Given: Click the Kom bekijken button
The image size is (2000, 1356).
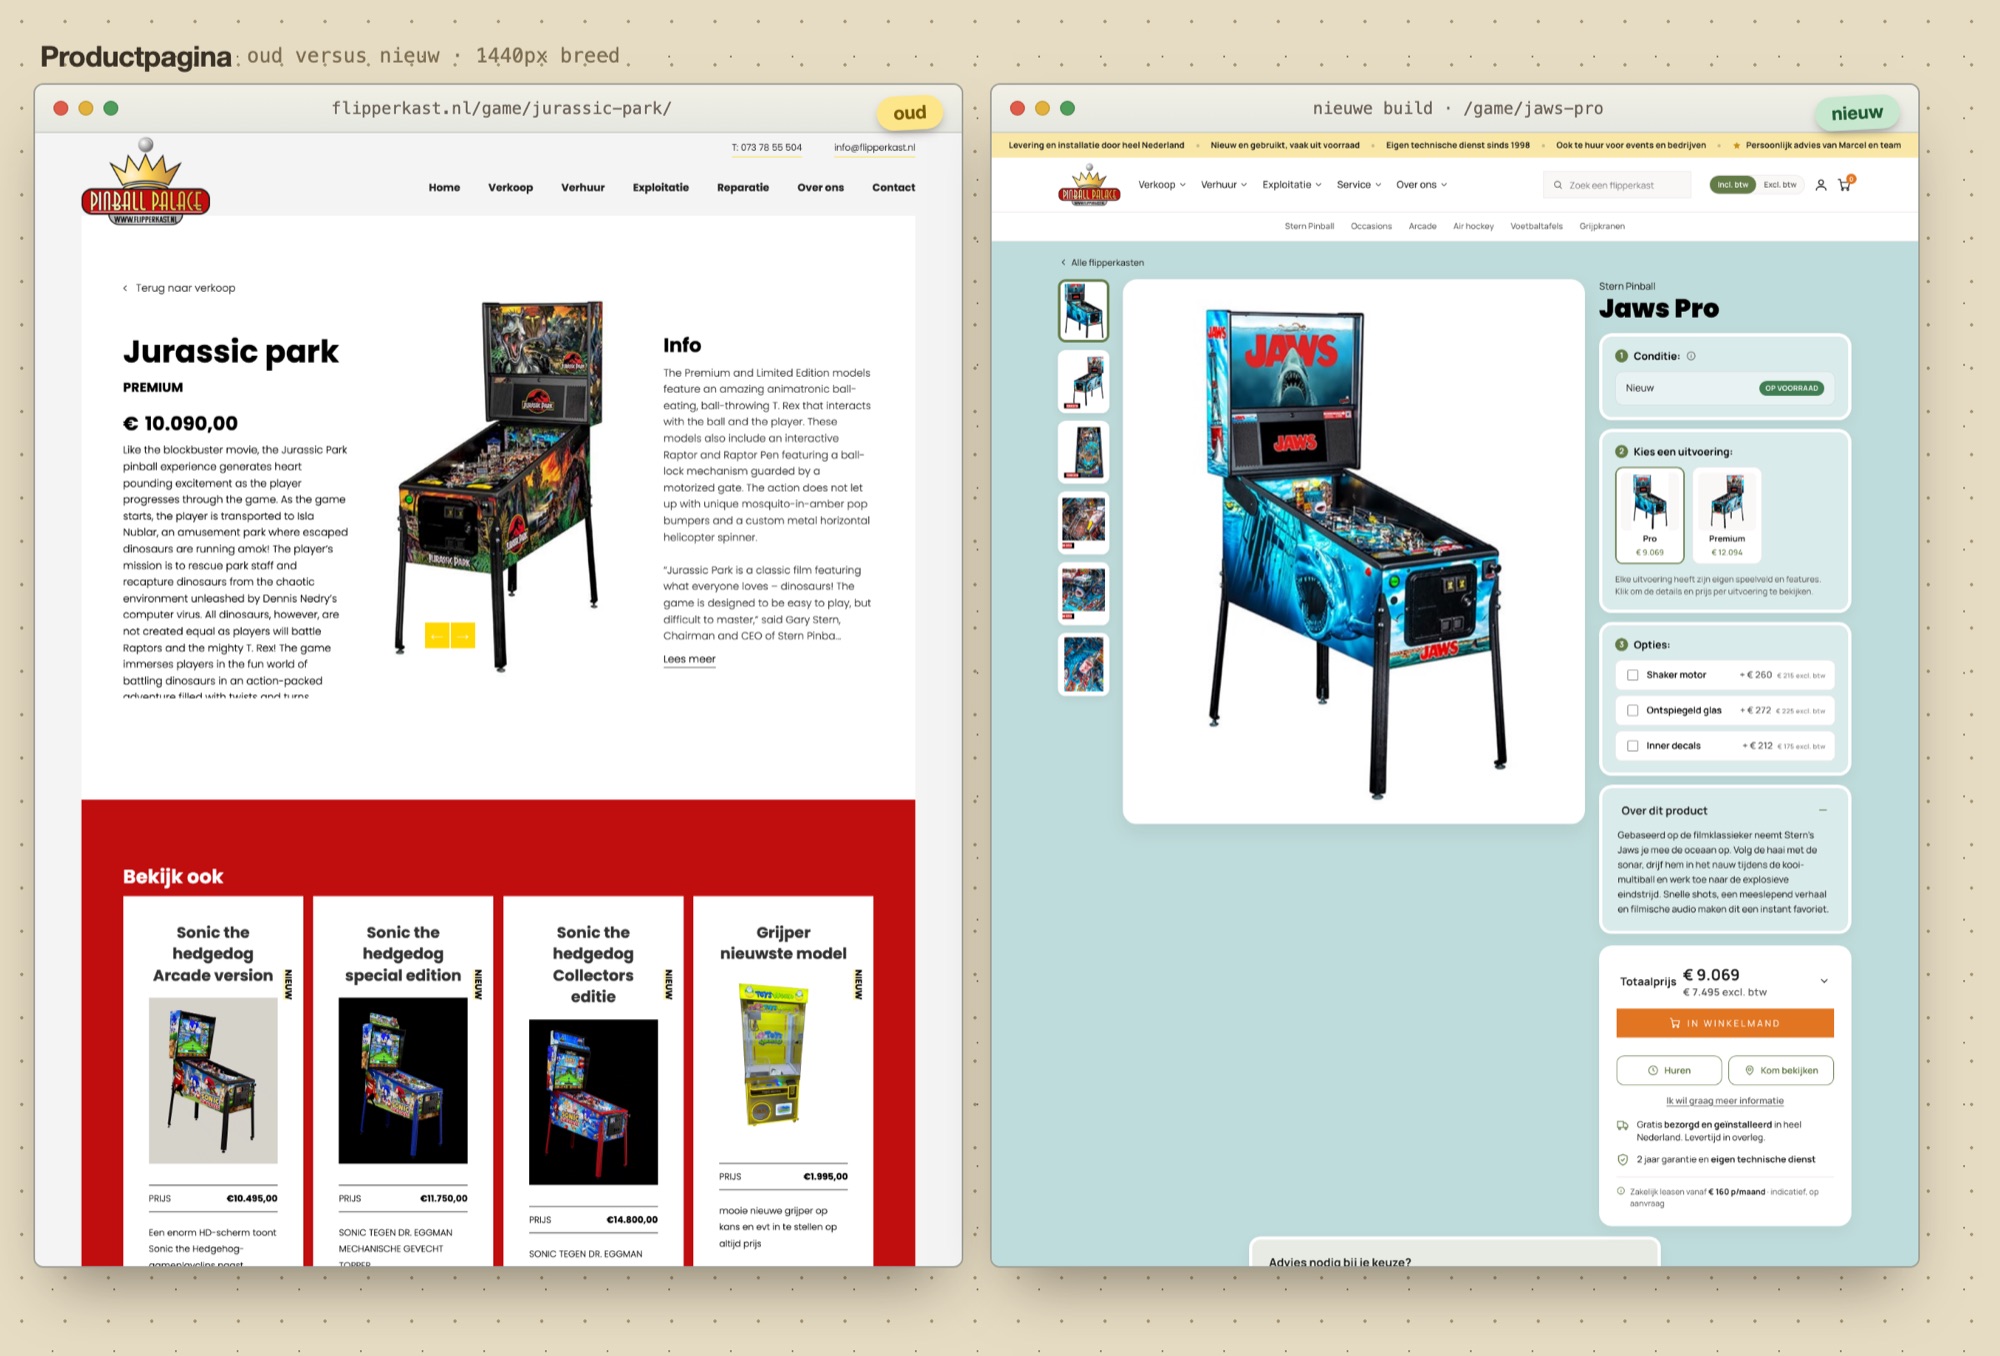Looking at the screenshot, I should click(1781, 1071).
